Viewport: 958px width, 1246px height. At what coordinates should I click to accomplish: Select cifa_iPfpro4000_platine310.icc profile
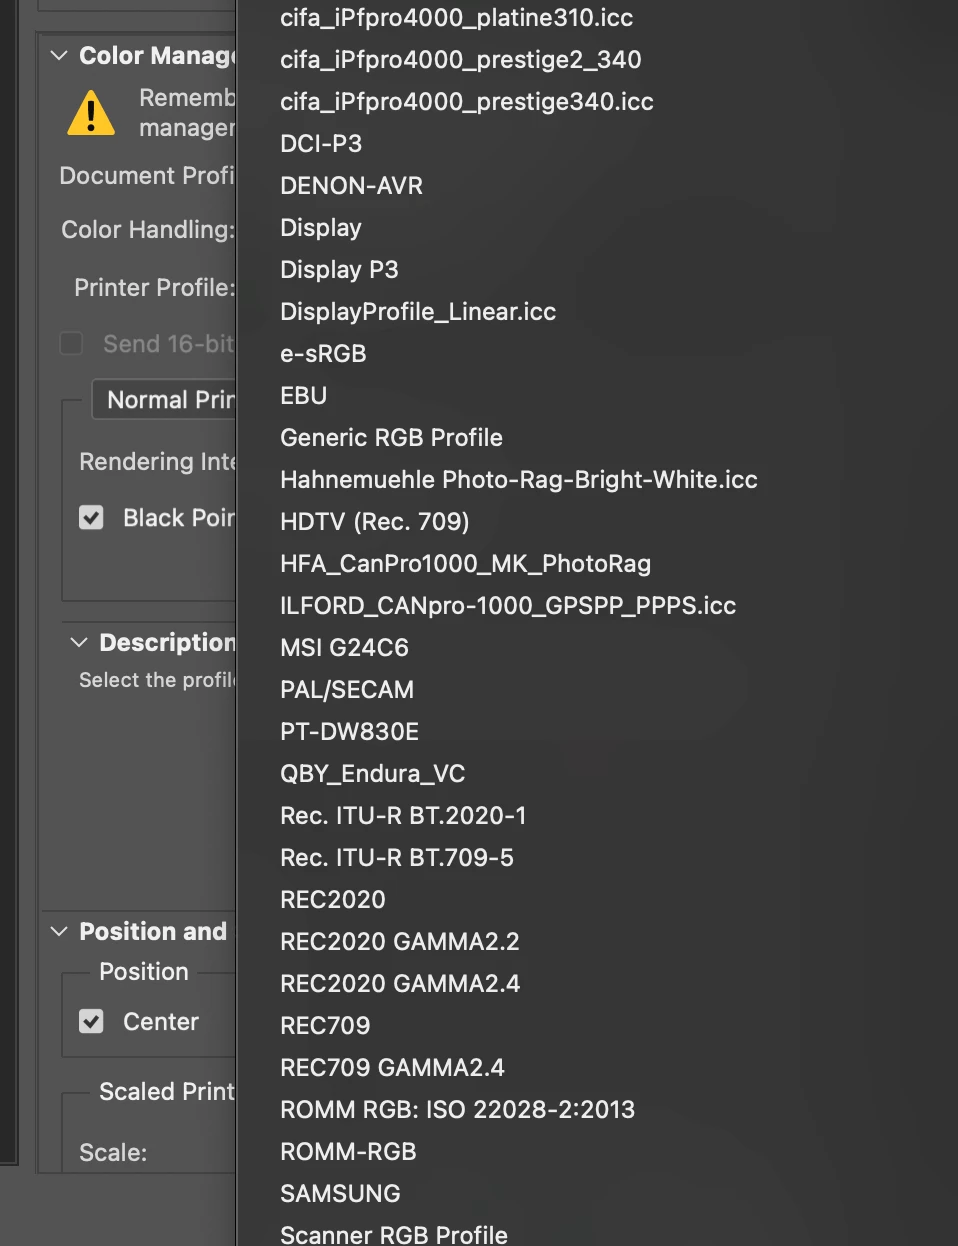pos(456,18)
